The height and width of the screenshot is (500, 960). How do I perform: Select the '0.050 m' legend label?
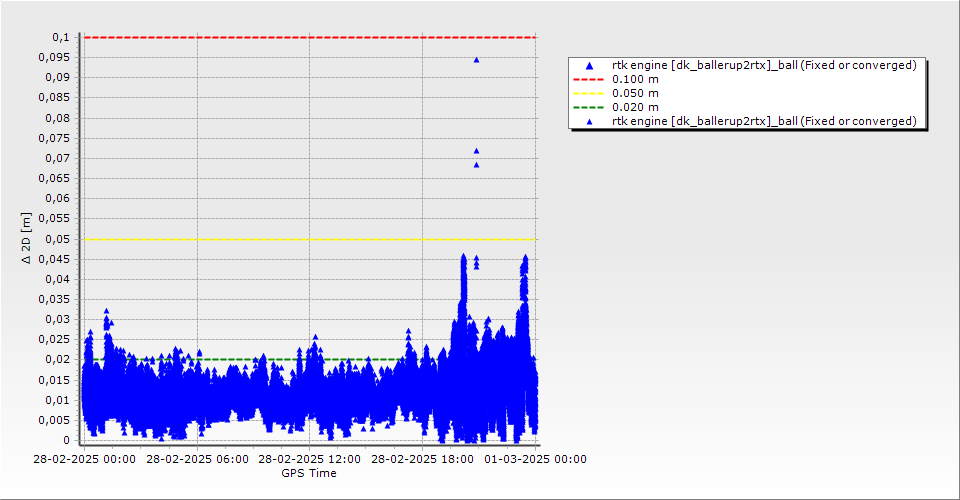[x=636, y=94]
